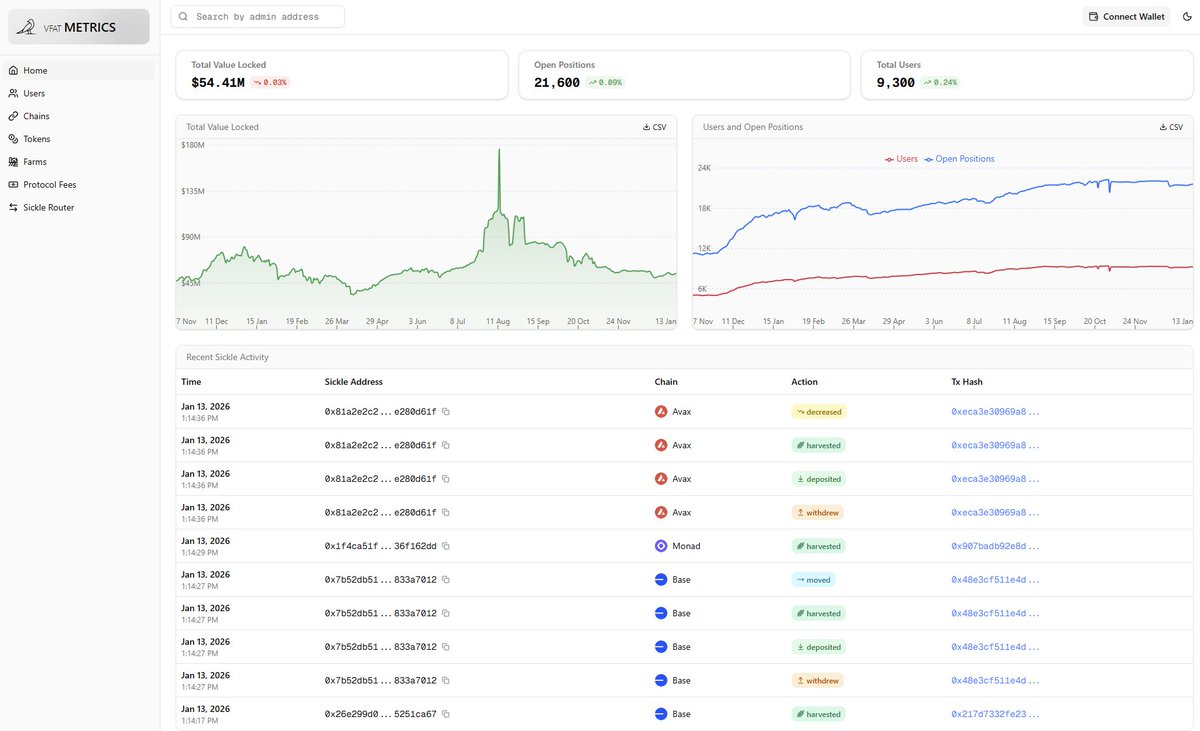Click Base chain icon in last row
Image resolution: width=1200 pixels, height=731 pixels.
[661, 714]
